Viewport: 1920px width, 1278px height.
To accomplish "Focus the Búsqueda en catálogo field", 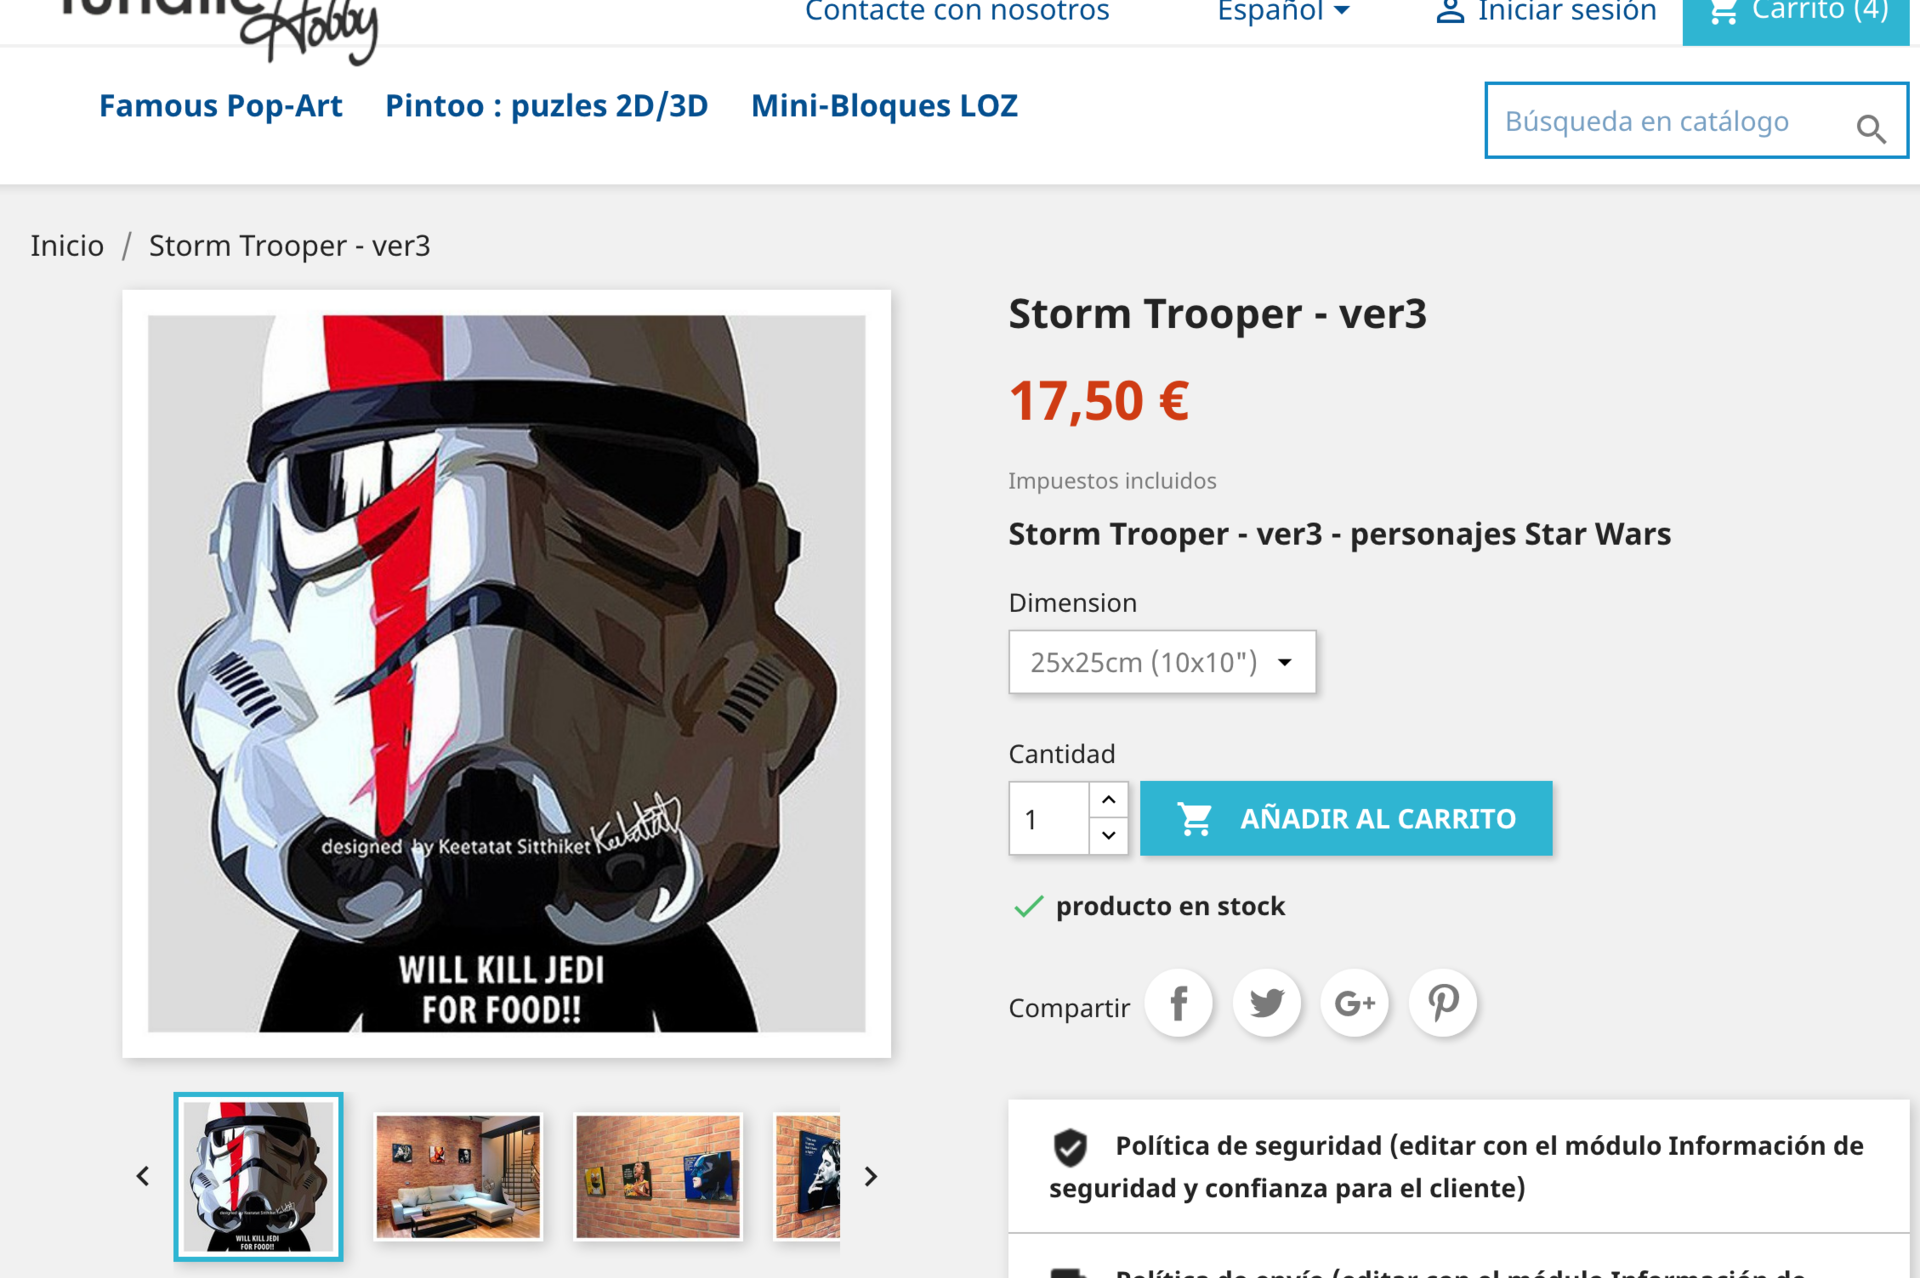I will pos(1668,121).
